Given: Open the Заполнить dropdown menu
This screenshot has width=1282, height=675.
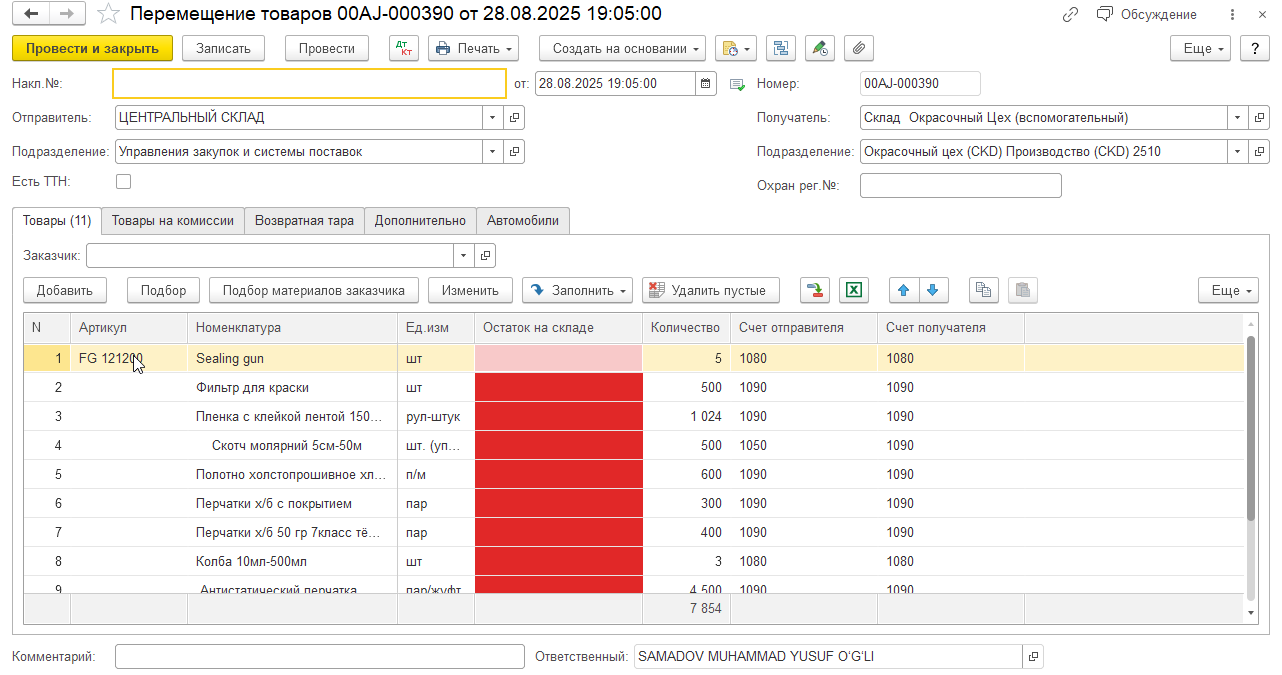Looking at the screenshot, I should coord(578,290).
